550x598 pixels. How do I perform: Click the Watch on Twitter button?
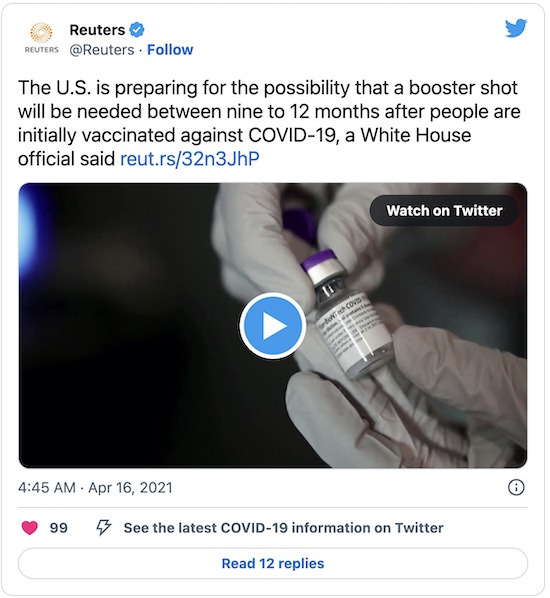[444, 211]
